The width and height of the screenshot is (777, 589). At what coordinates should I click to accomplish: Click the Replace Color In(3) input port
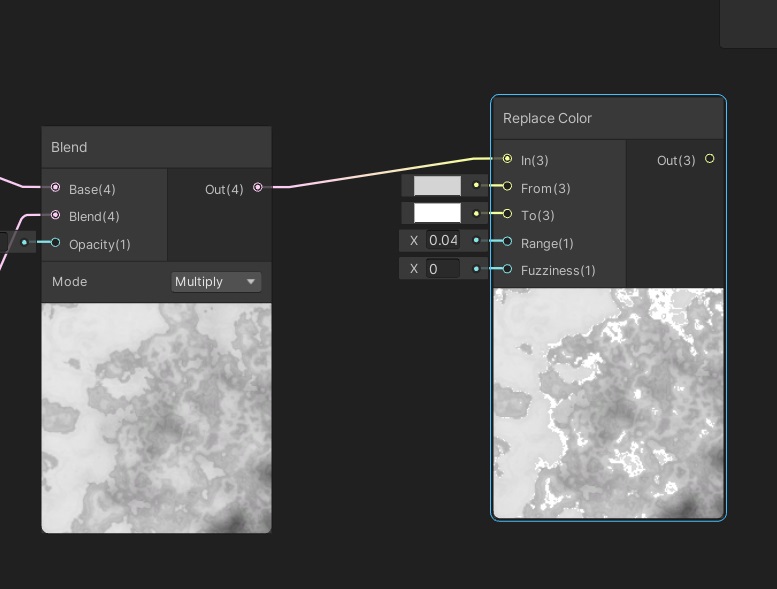tap(508, 159)
